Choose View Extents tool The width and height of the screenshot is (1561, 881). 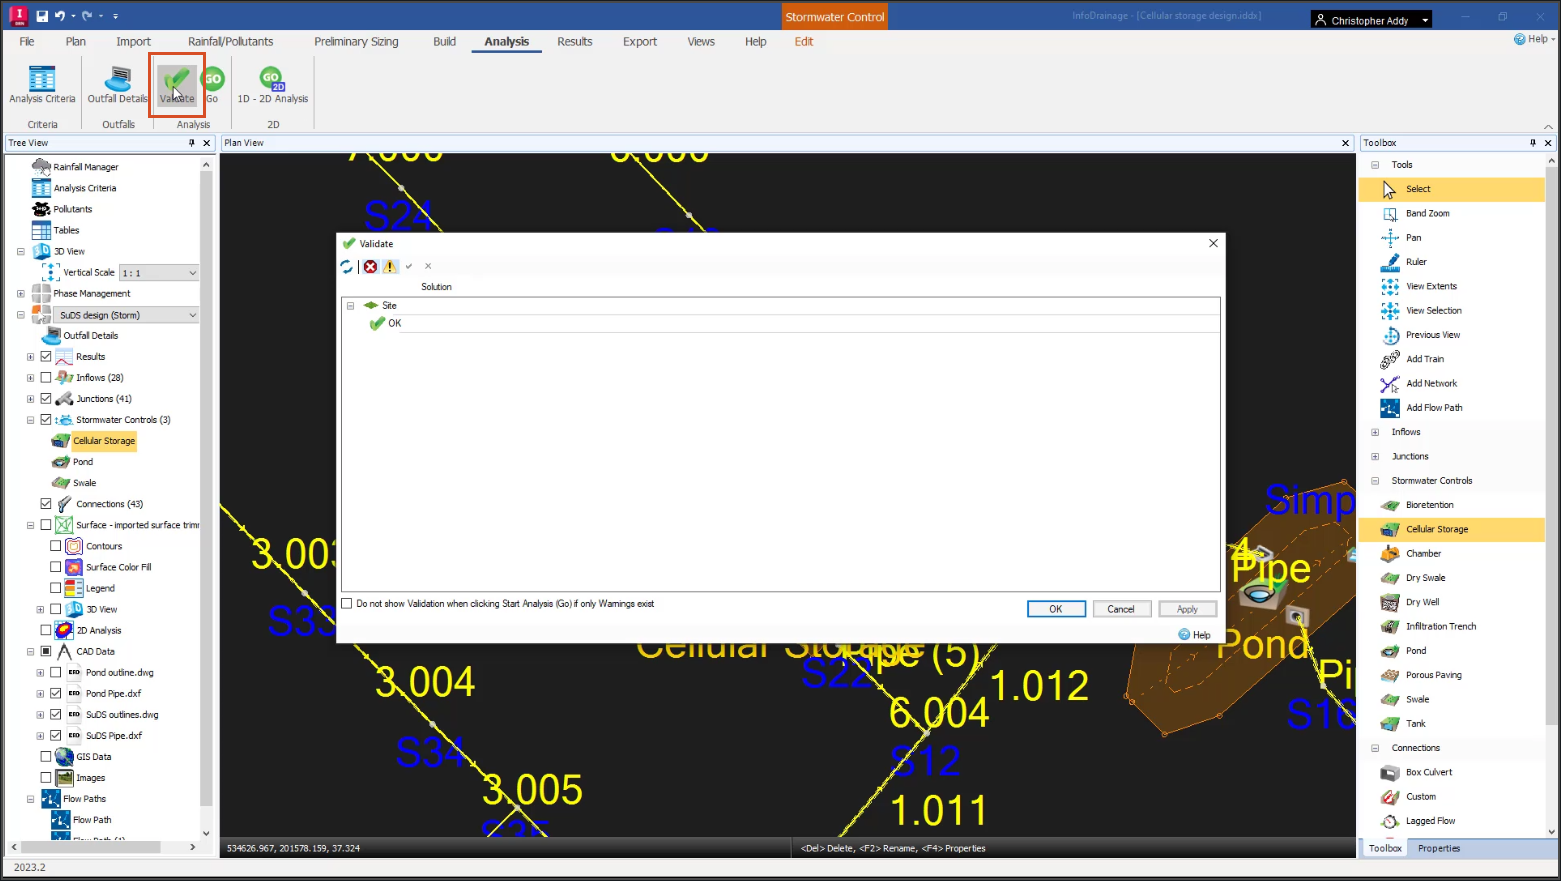click(x=1431, y=286)
